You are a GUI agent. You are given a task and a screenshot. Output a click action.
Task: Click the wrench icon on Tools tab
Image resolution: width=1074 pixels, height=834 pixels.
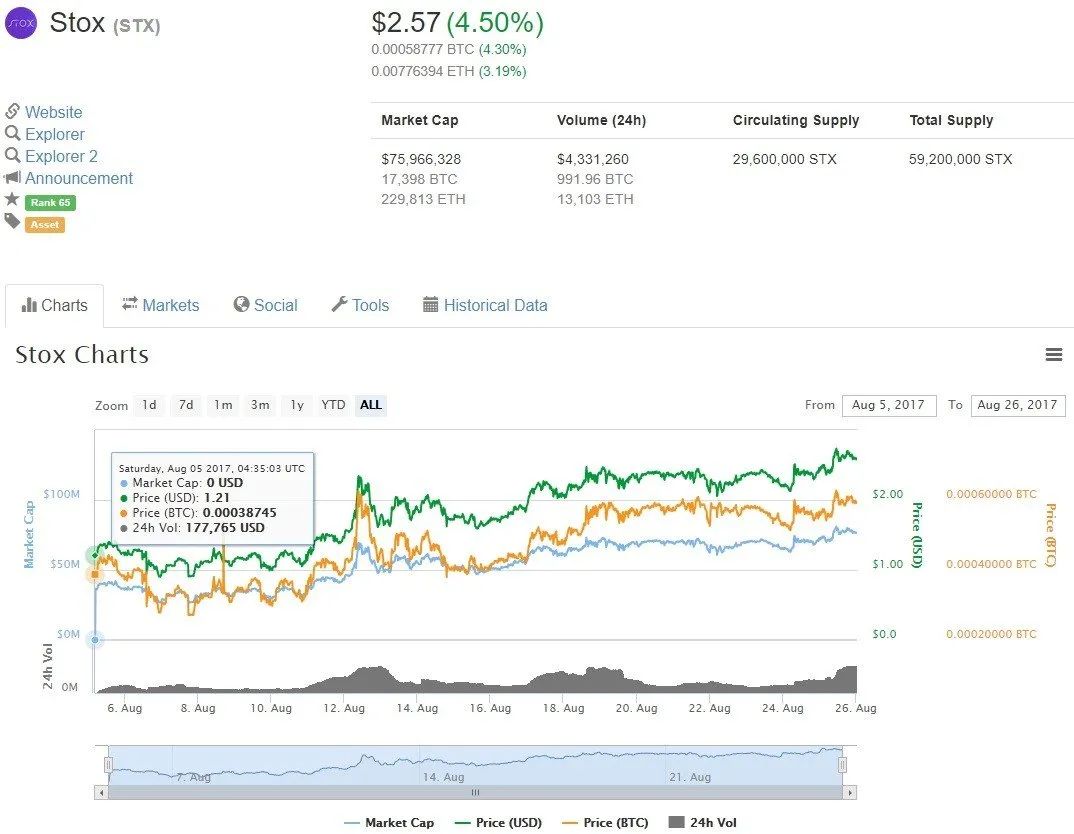pos(339,304)
